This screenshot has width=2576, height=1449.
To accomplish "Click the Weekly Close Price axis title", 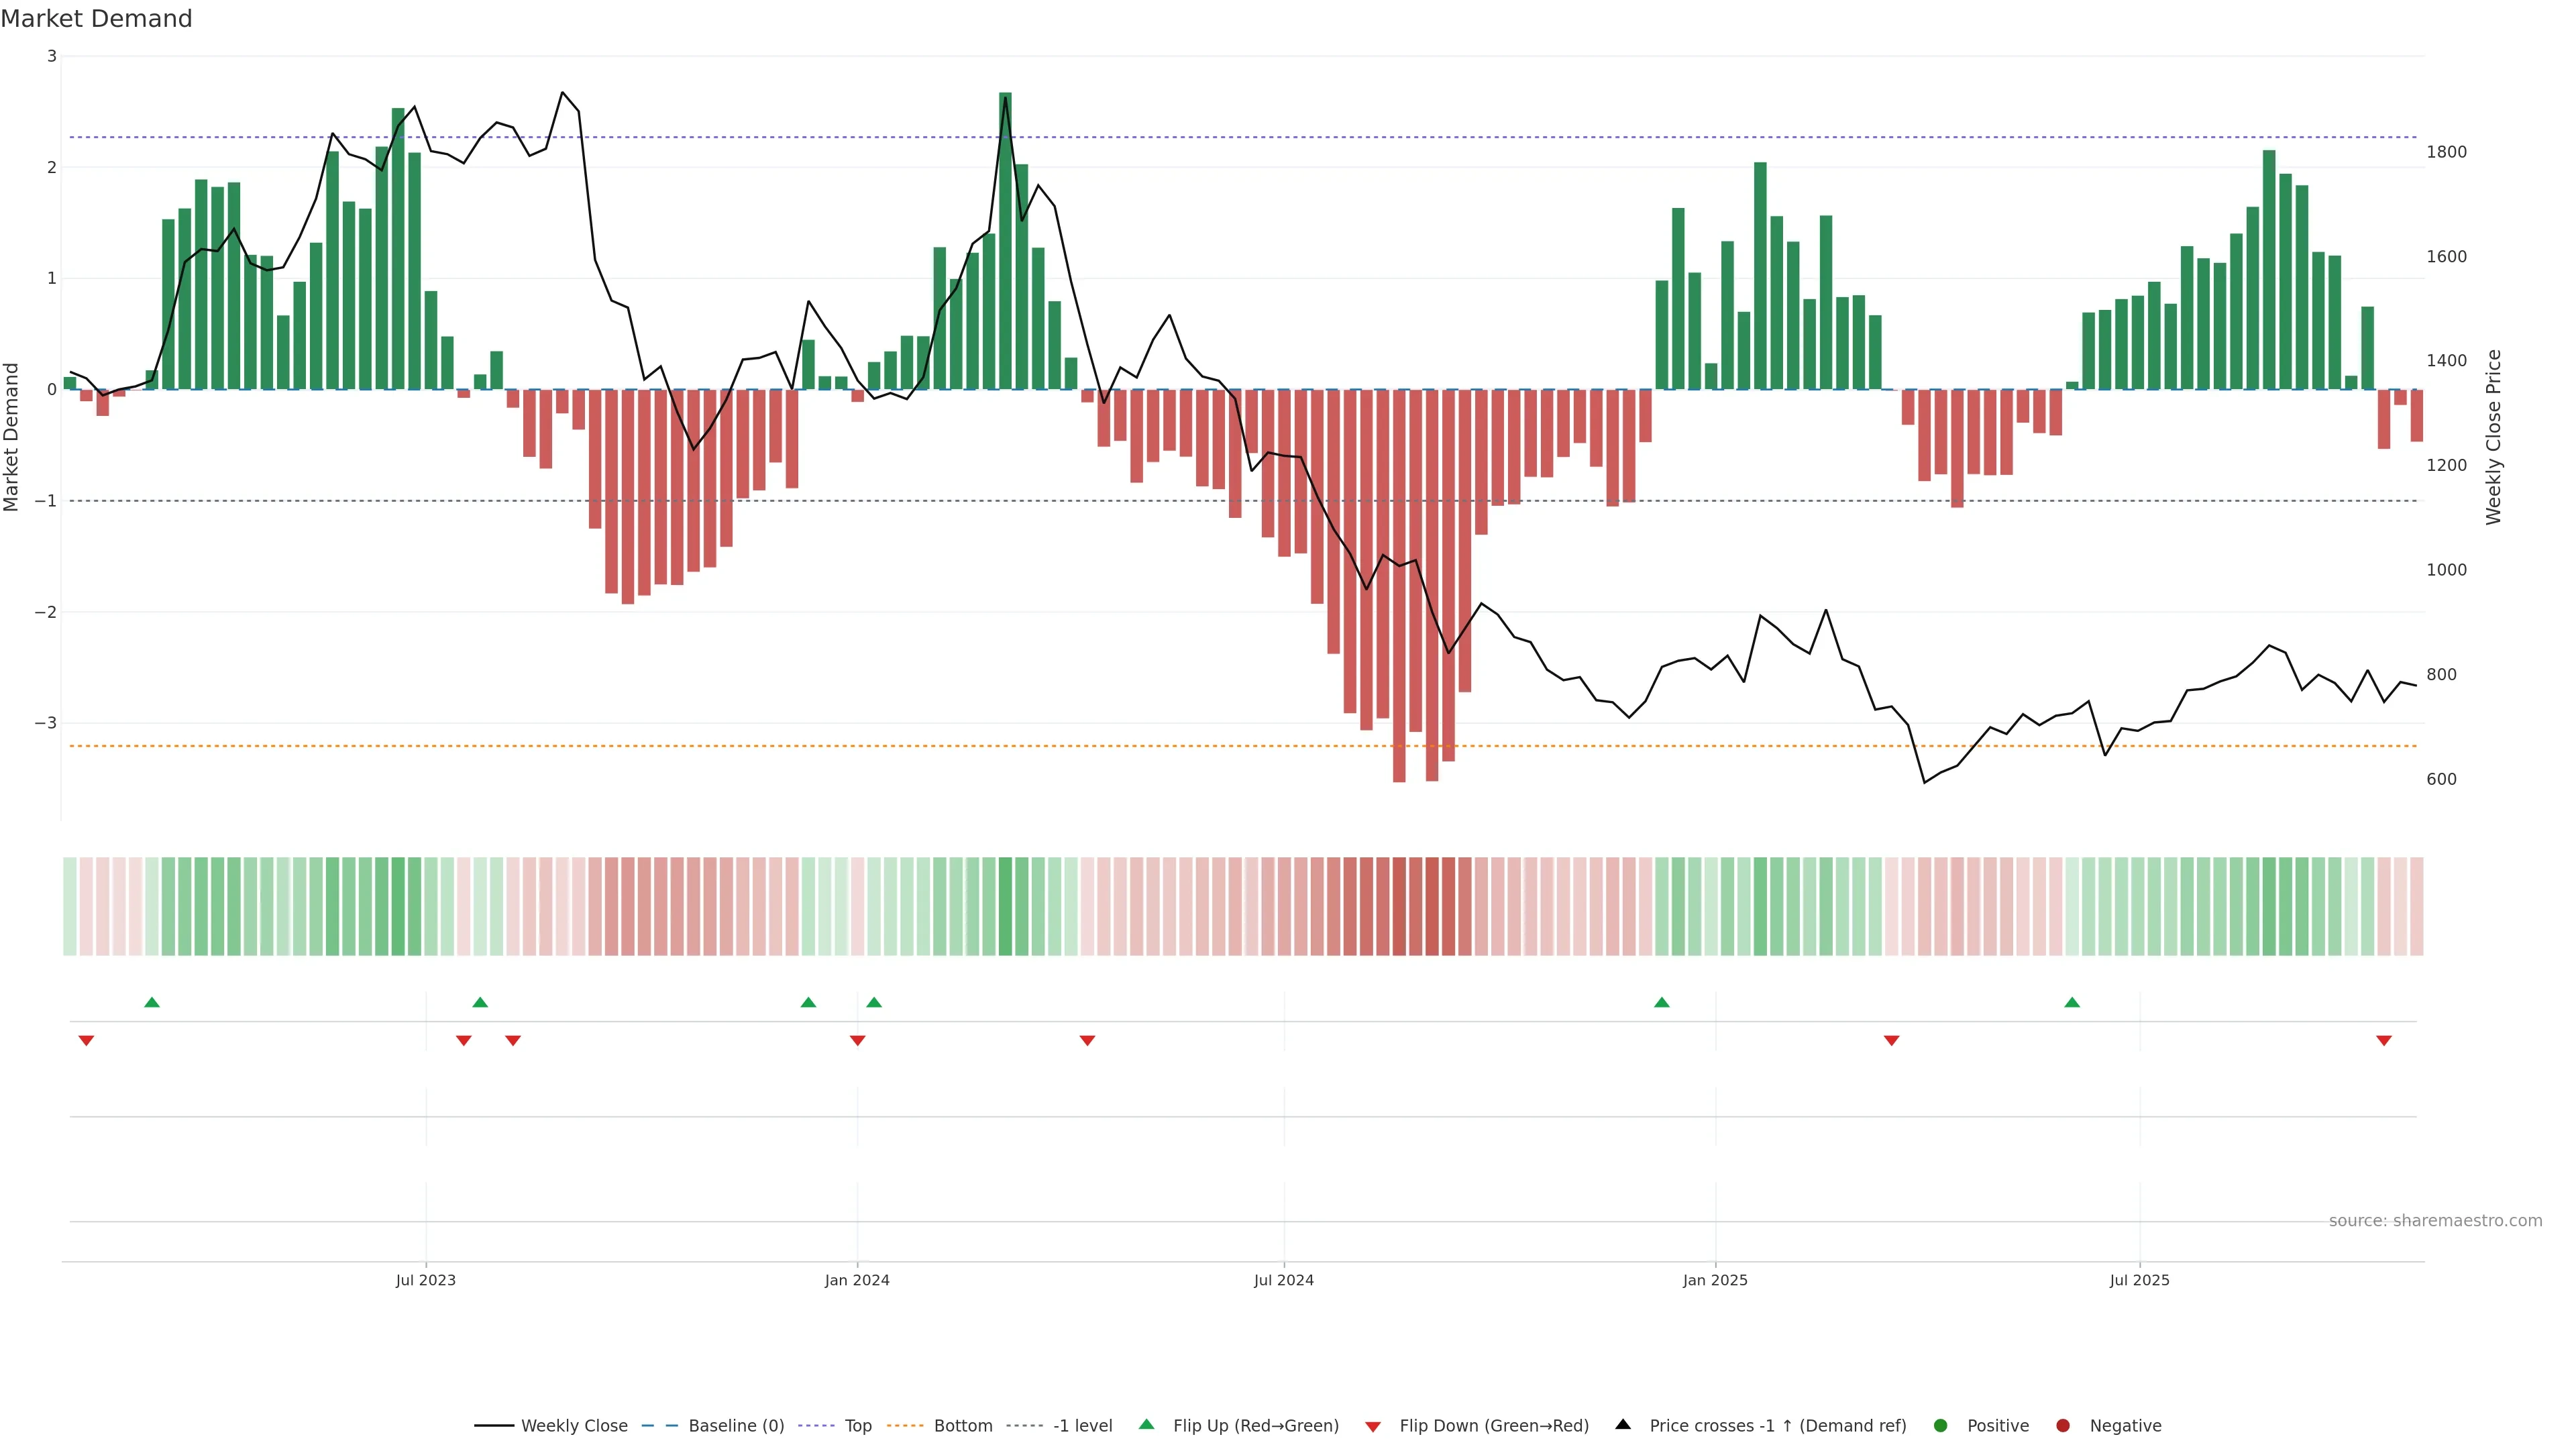I will click(2494, 437).
